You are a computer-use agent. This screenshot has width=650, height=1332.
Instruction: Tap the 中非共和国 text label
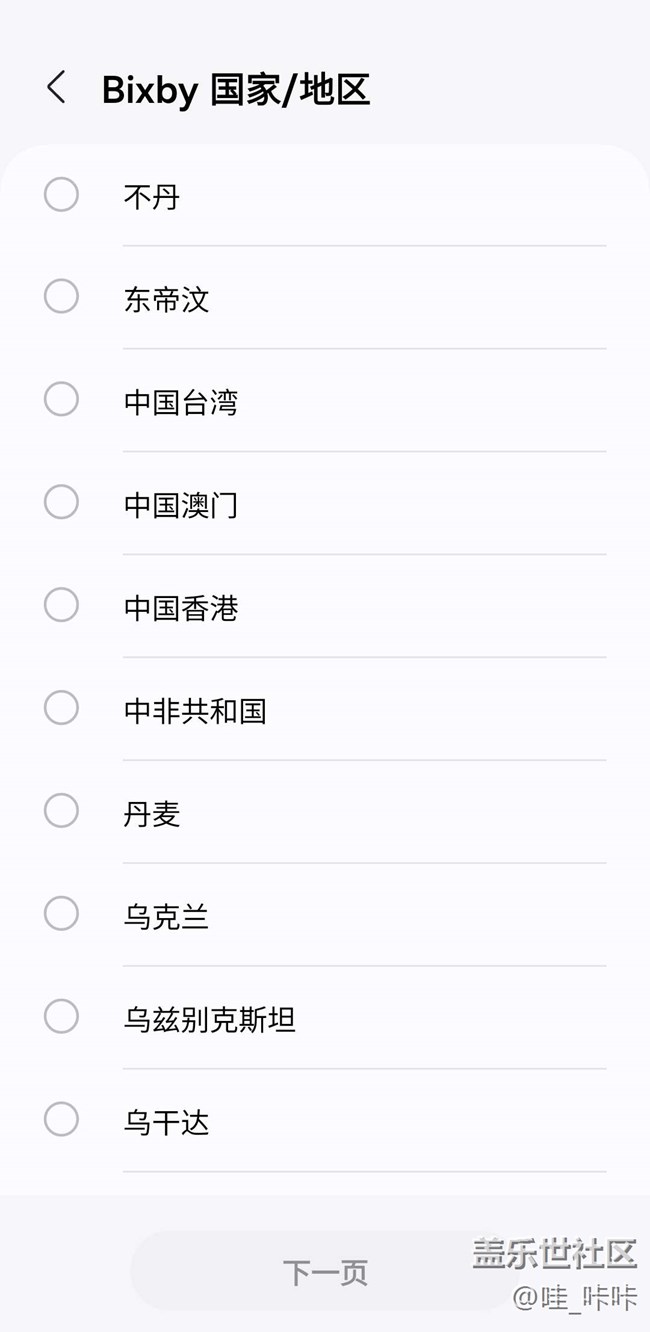[x=195, y=711]
